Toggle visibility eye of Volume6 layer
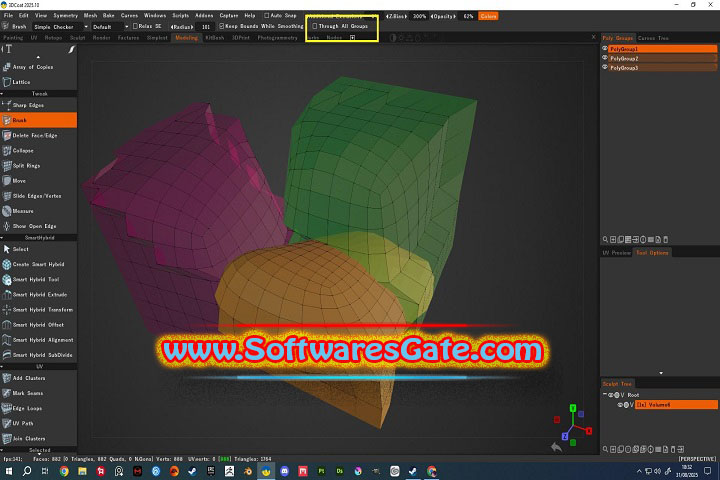Viewport: 720px width, 480px height. pos(620,405)
